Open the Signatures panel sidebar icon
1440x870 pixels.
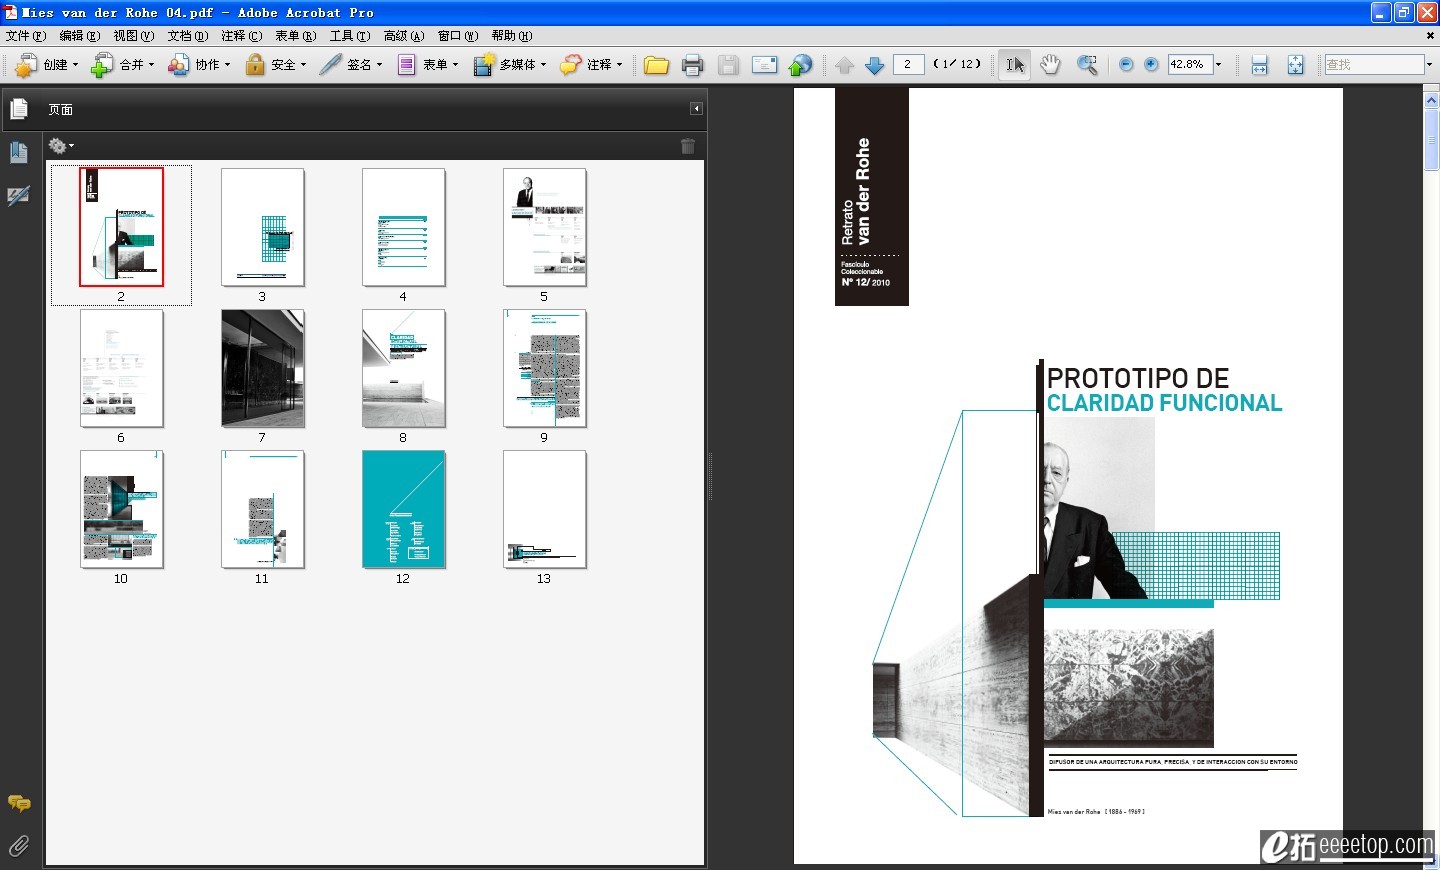18,196
